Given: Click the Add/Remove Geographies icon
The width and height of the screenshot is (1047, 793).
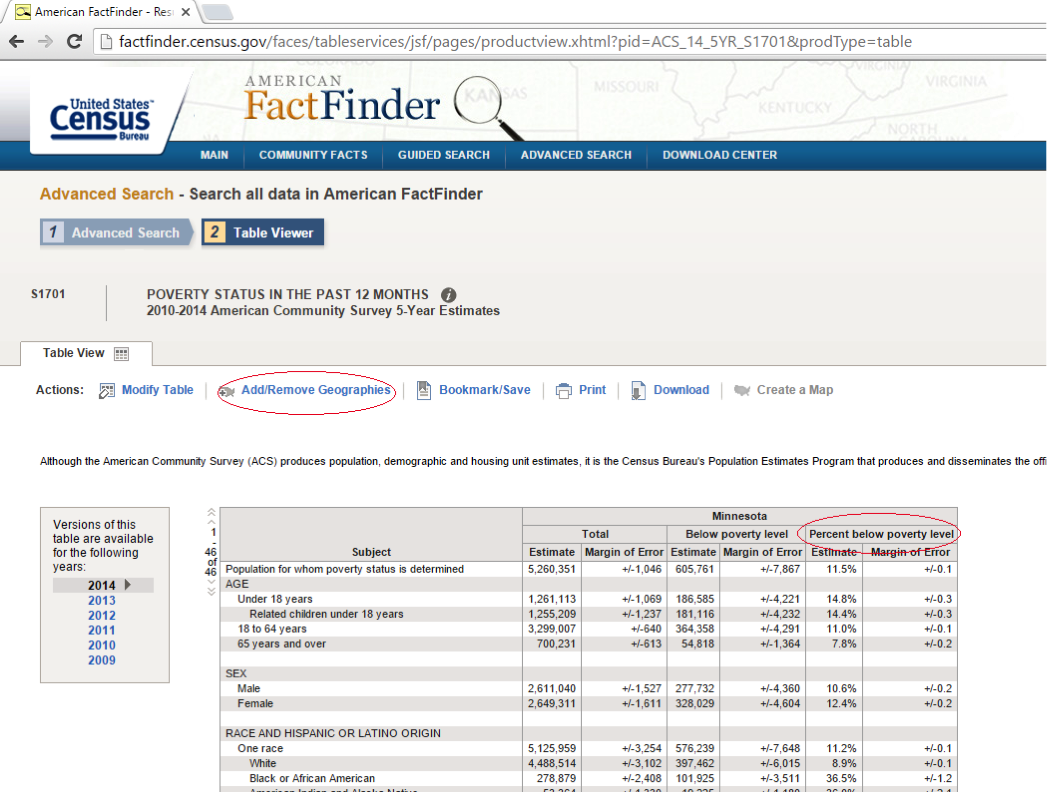Looking at the screenshot, I should pyautogui.click(x=227, y=391).
